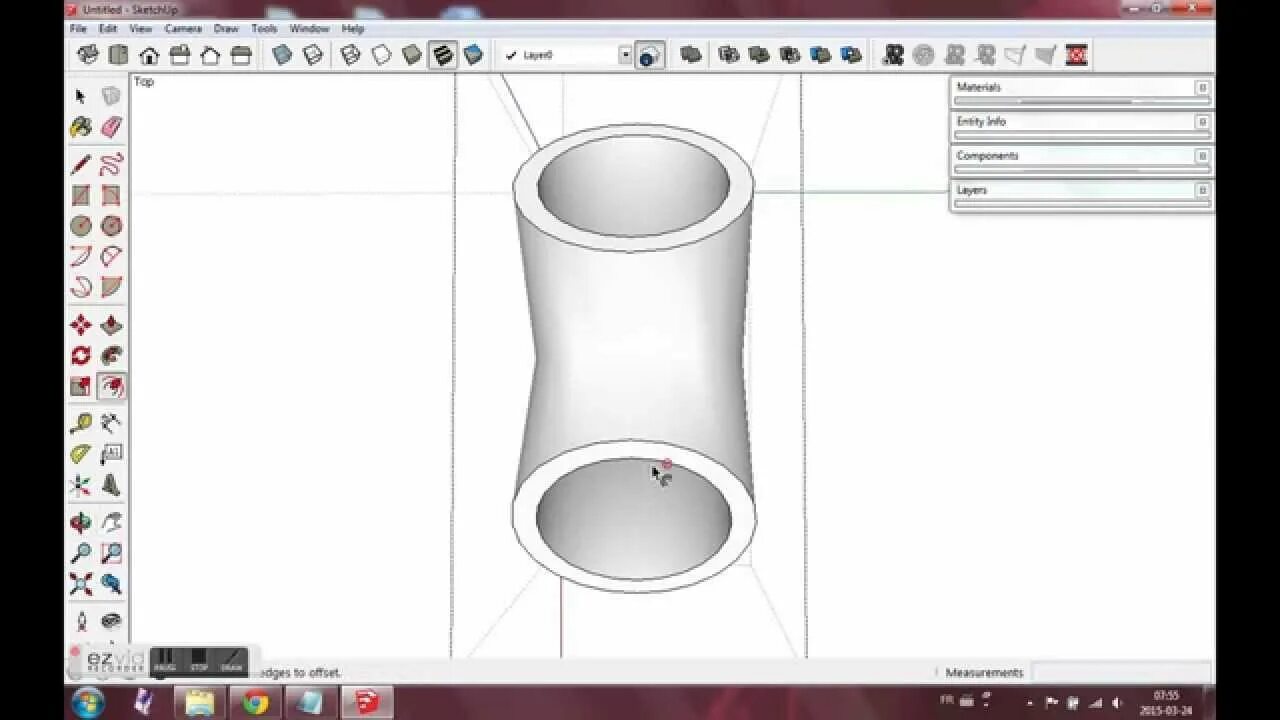
Task: Expand the Components panel
Action: coord(1081,158)
